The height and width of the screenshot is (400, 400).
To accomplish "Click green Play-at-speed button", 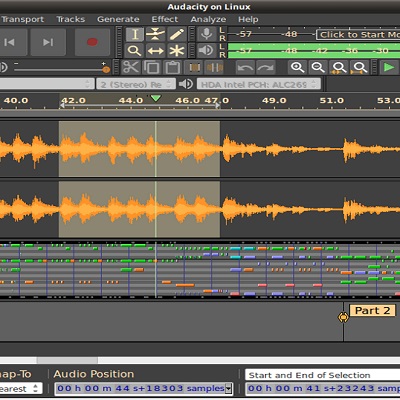I will click(389, 68).
